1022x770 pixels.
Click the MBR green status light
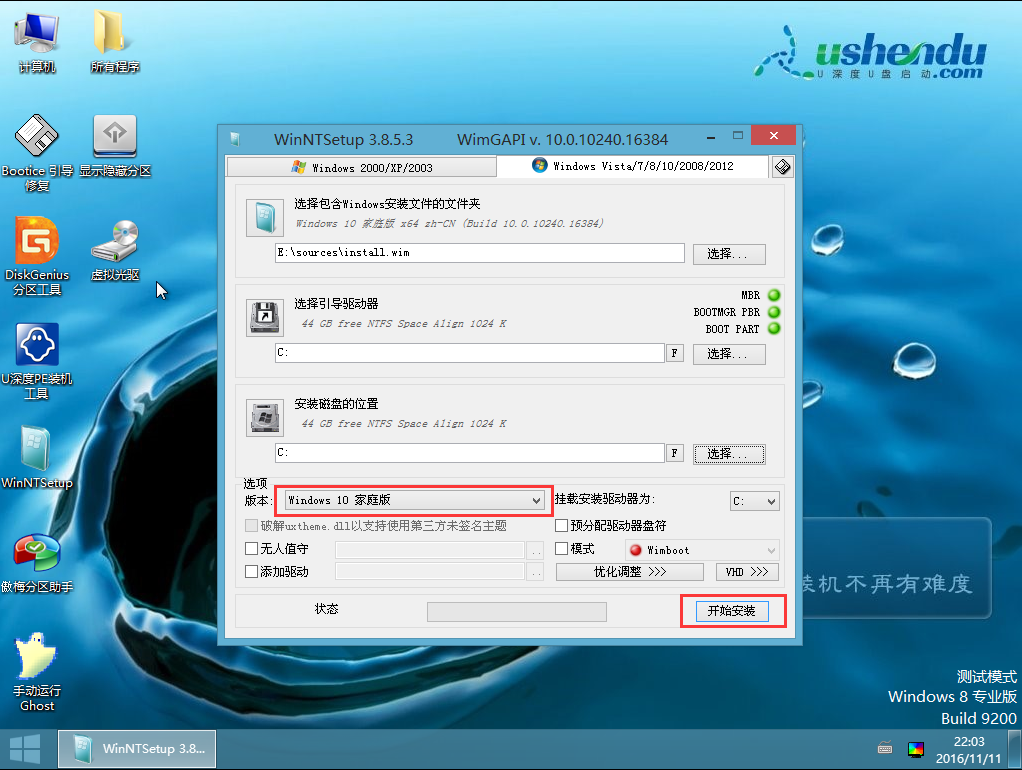click(774, 295)
